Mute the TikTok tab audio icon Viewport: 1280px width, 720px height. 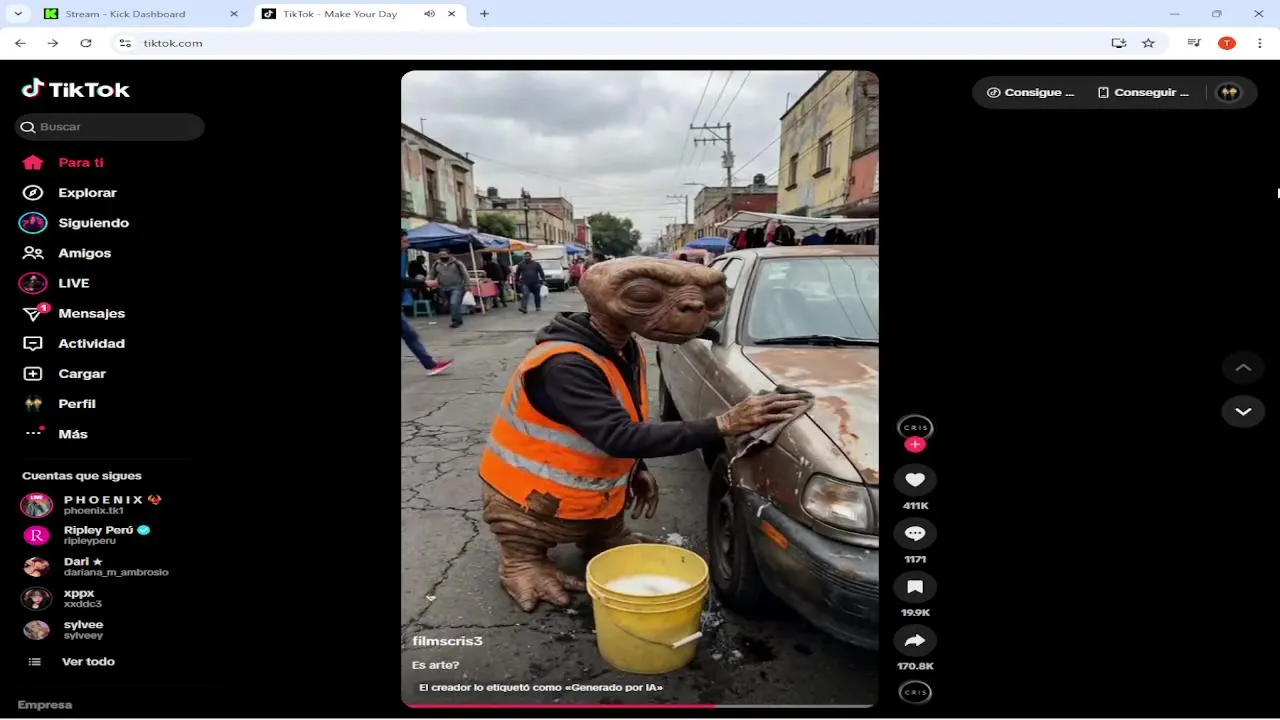(x=429, y=14)
